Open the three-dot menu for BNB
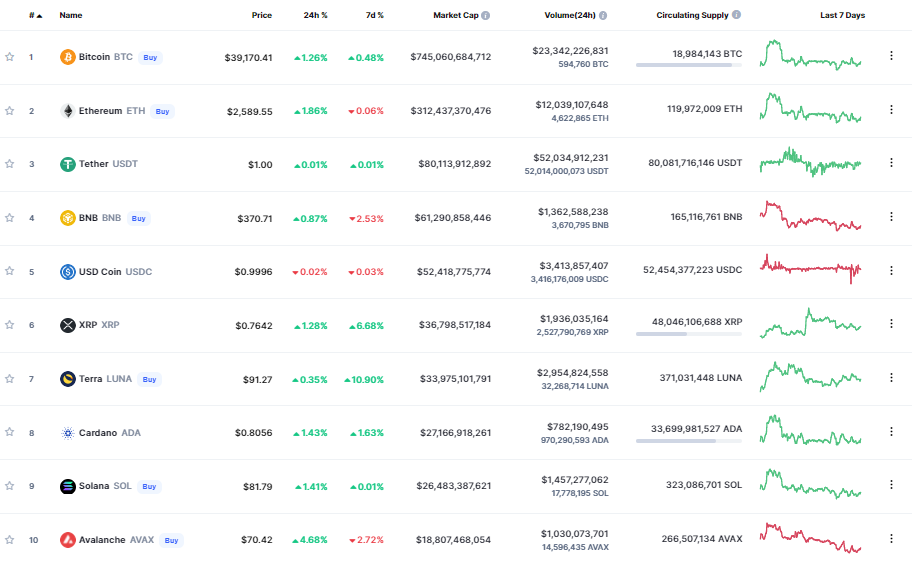Image resolution: width=920 pixels, height=565 pixels. [x=891, y=216]
